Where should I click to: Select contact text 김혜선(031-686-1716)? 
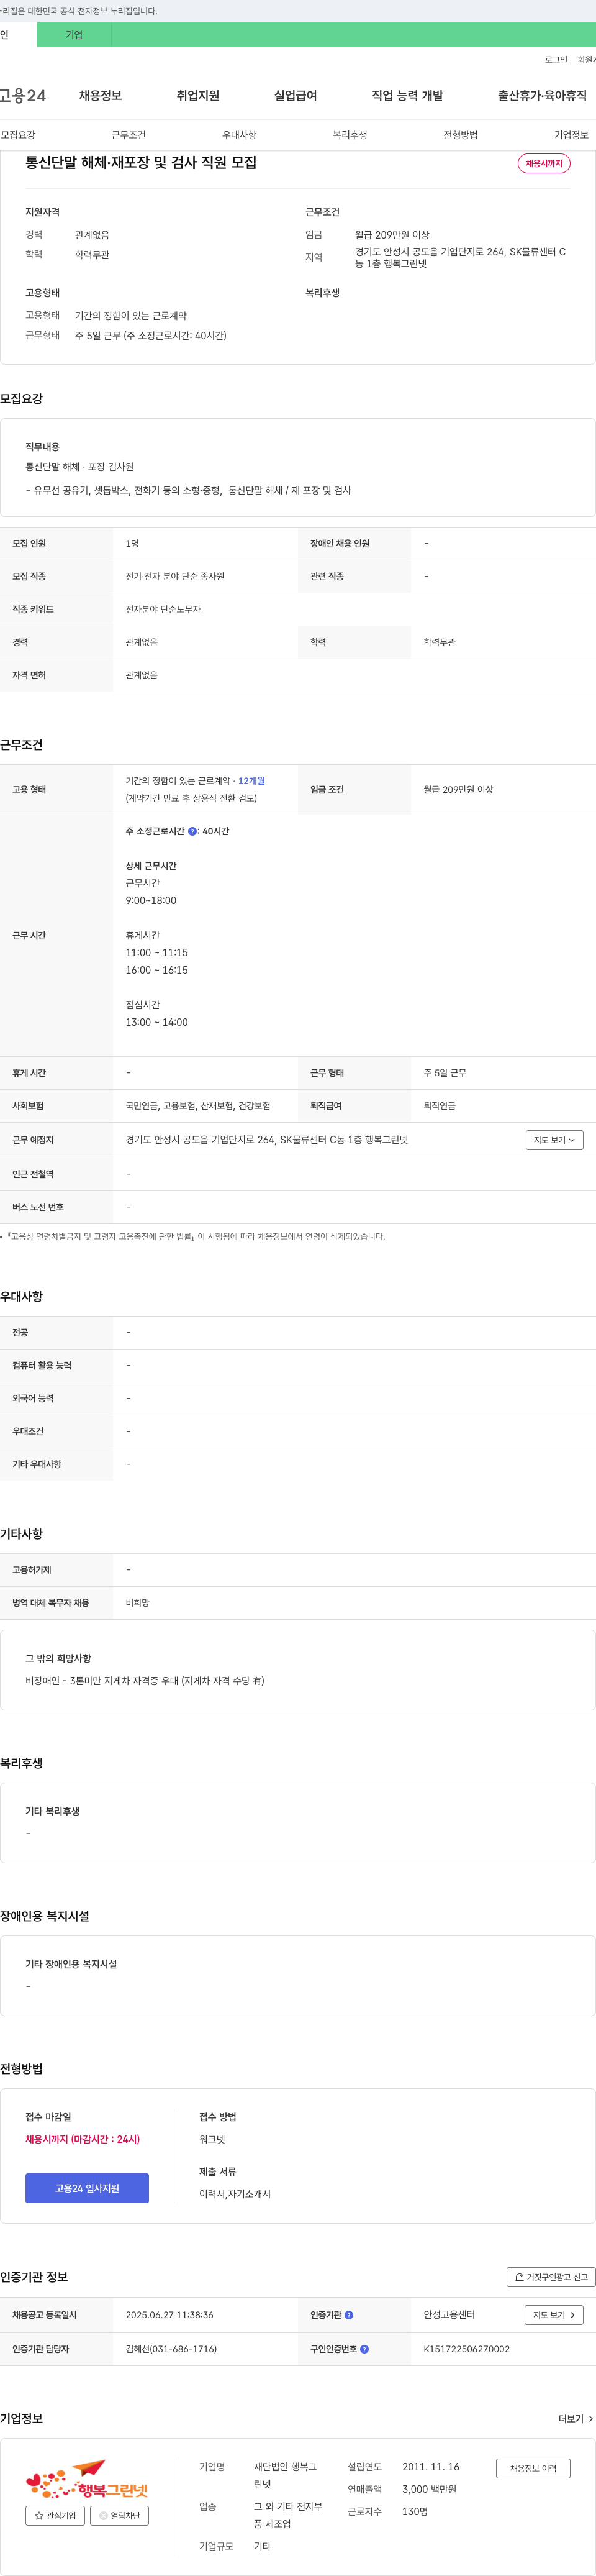[171, 2349]
